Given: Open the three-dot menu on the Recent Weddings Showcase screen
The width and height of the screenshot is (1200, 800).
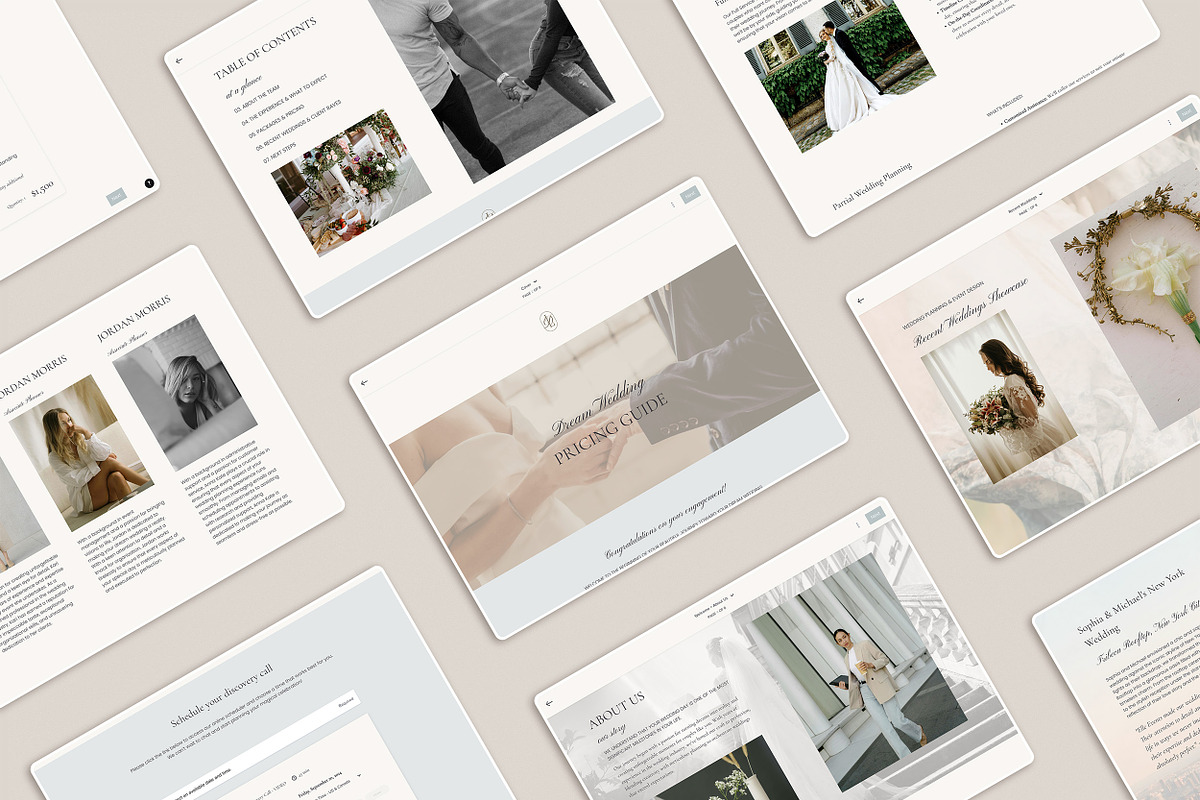Looking at the screenshot, I should pos(1169,122).
